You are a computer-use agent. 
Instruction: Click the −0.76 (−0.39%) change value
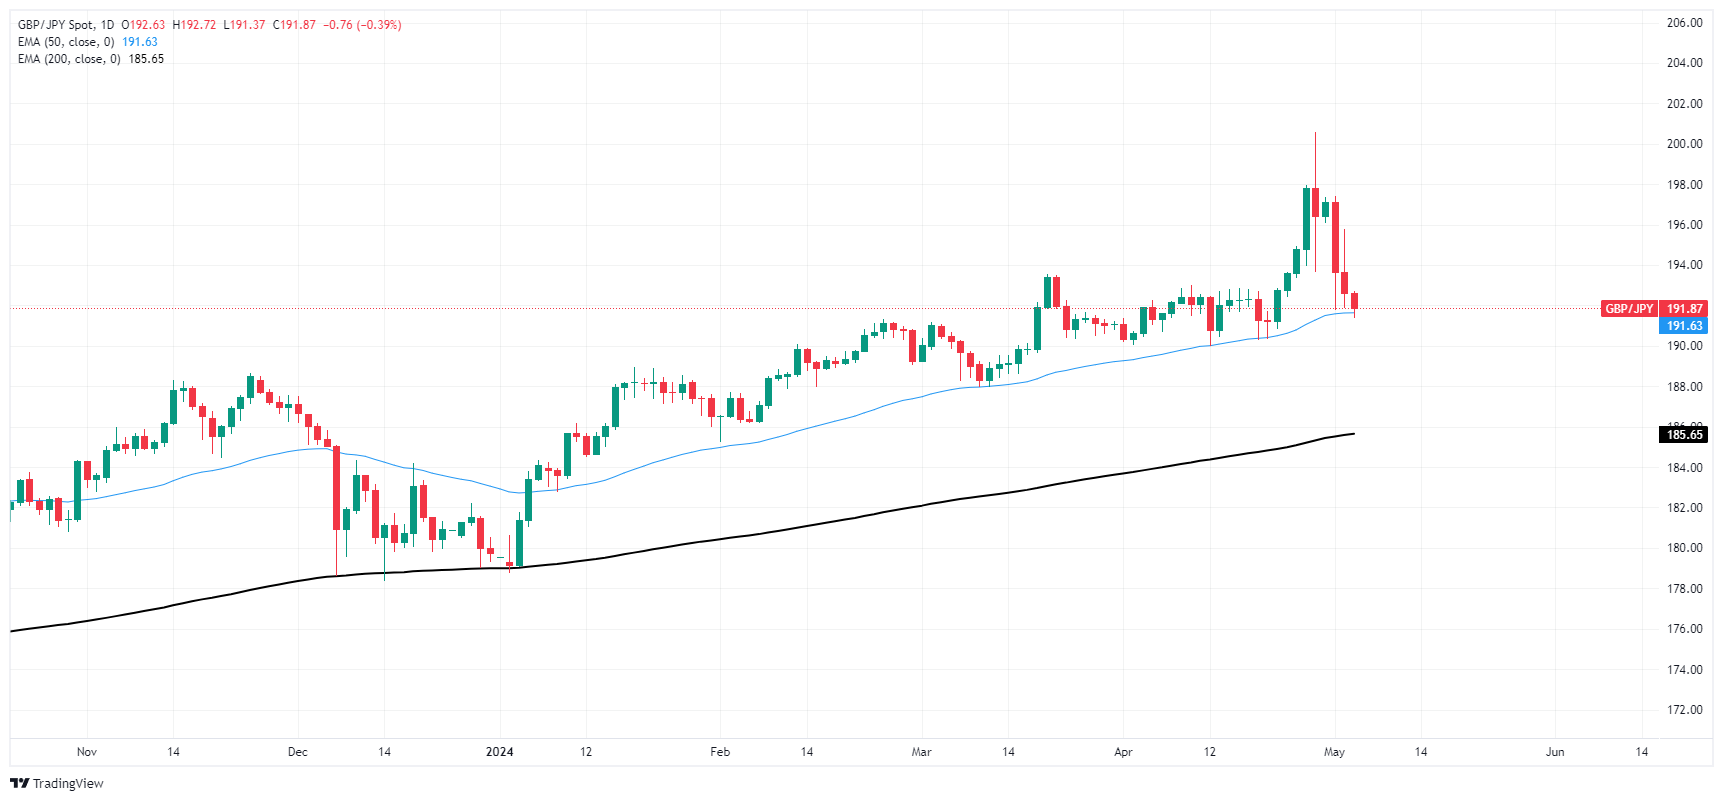coord(362,25)
